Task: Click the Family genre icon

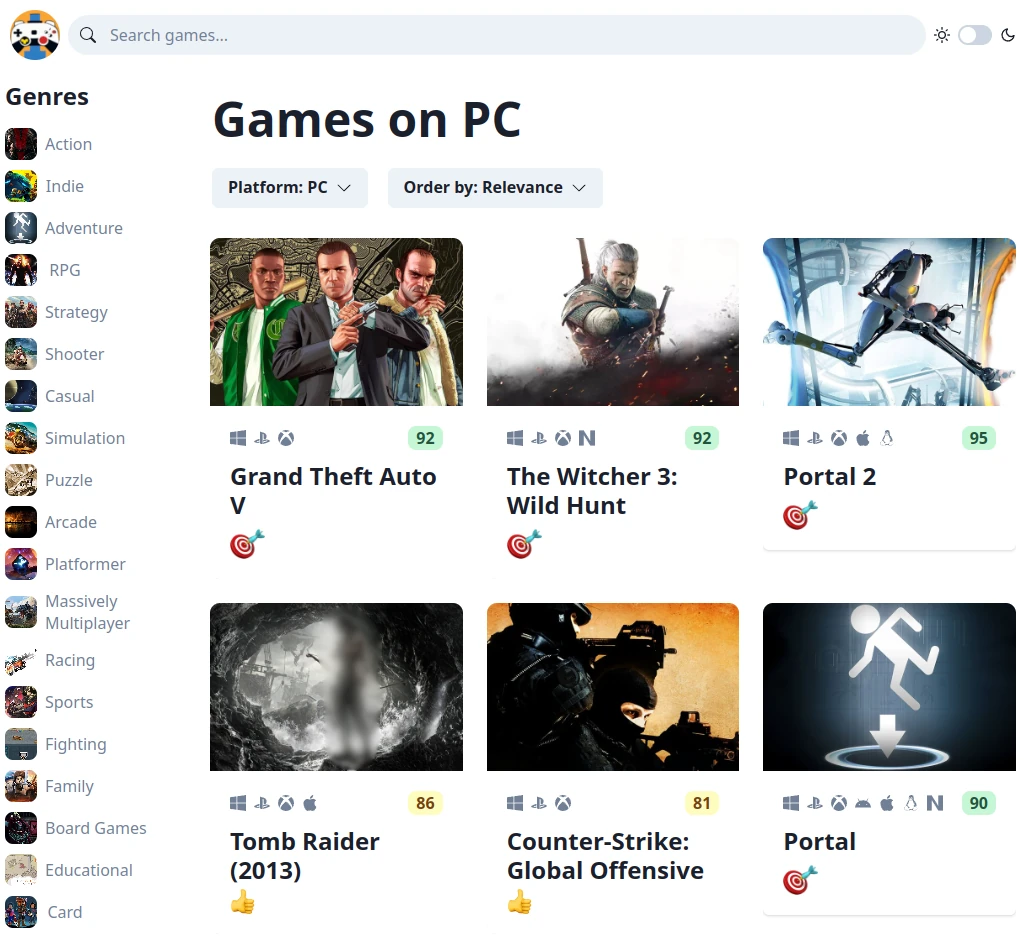Action: pos(21,786)
